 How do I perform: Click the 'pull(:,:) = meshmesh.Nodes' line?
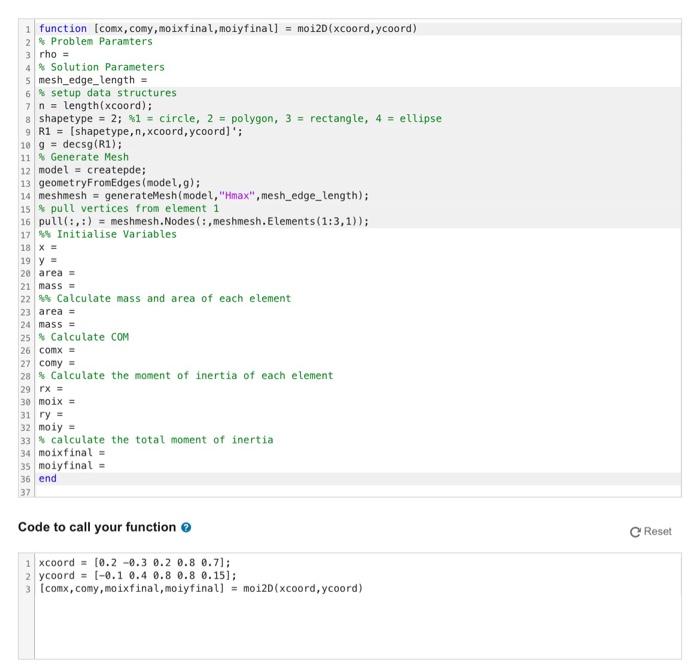204,221
